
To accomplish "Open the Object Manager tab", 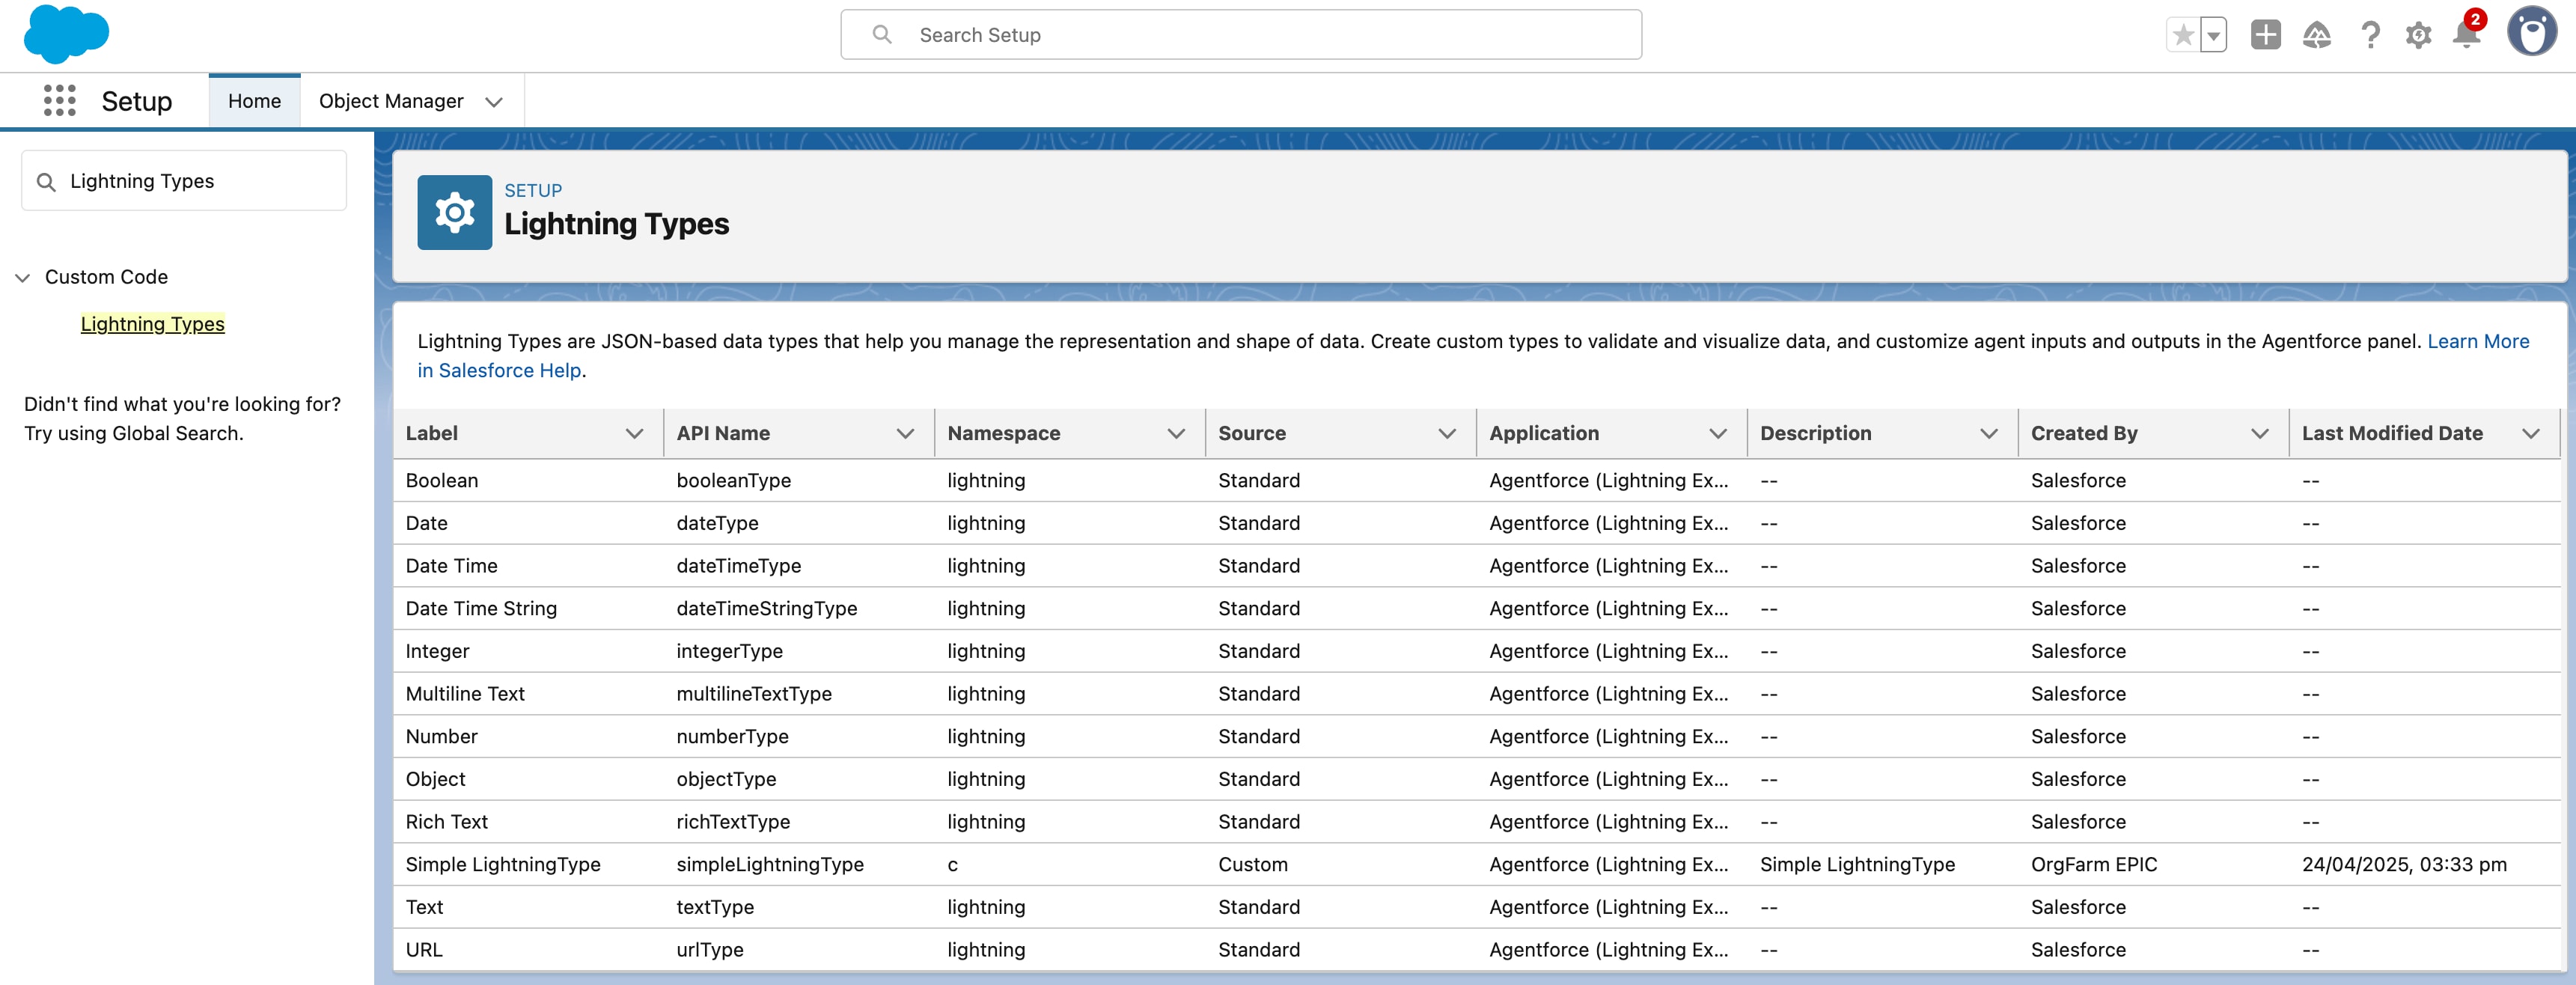I will click(x=391, y=101).
